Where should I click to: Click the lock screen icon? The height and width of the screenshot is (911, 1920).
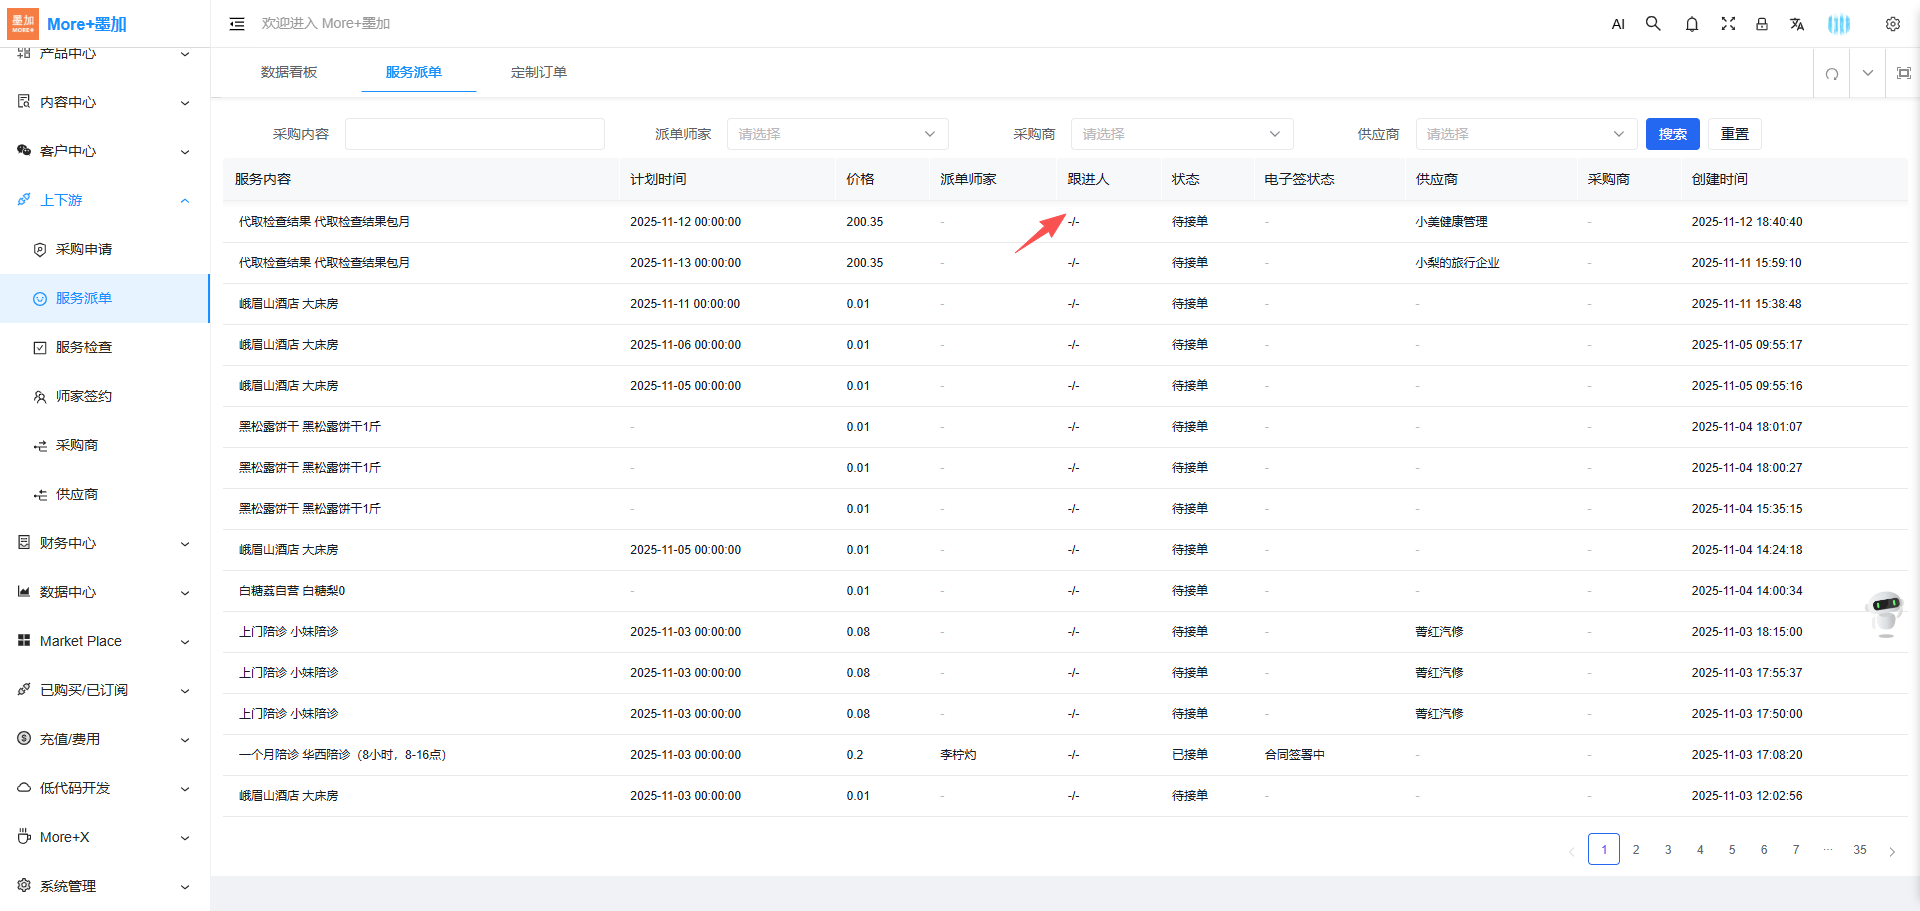[x=1762, y=24]
